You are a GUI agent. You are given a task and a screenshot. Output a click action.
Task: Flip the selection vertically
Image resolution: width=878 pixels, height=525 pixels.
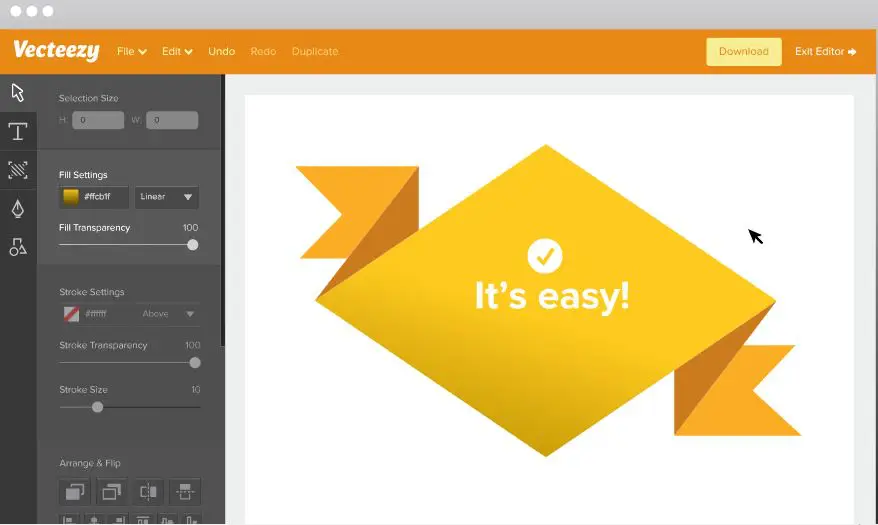tap(184, 491)
